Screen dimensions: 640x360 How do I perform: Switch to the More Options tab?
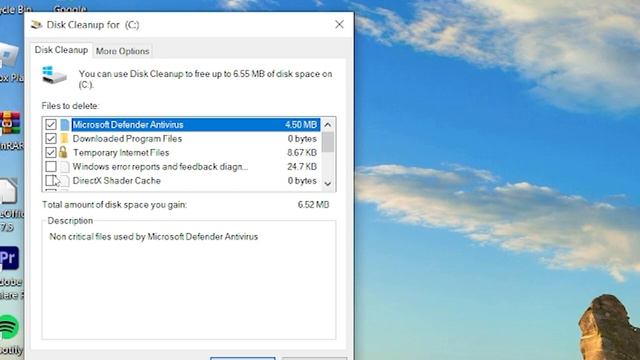122,51
